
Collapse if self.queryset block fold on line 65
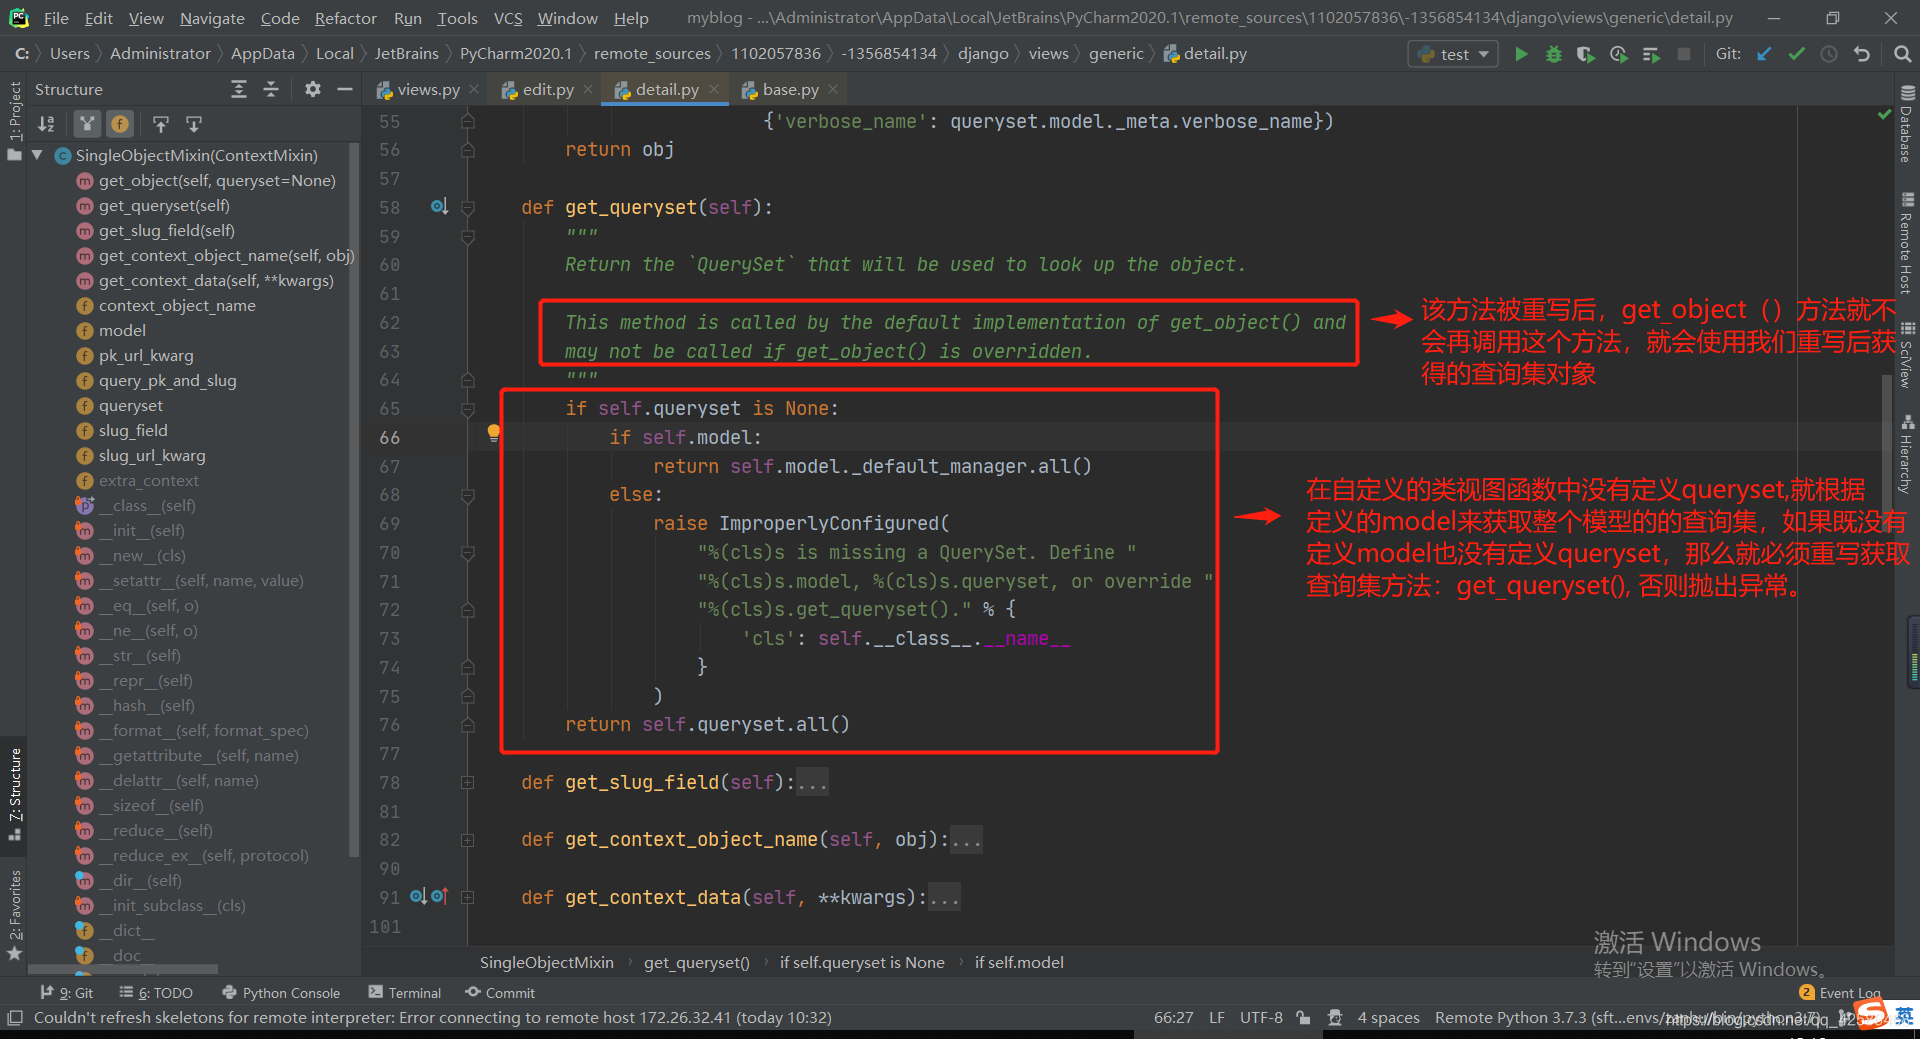[x=467, y=409]
